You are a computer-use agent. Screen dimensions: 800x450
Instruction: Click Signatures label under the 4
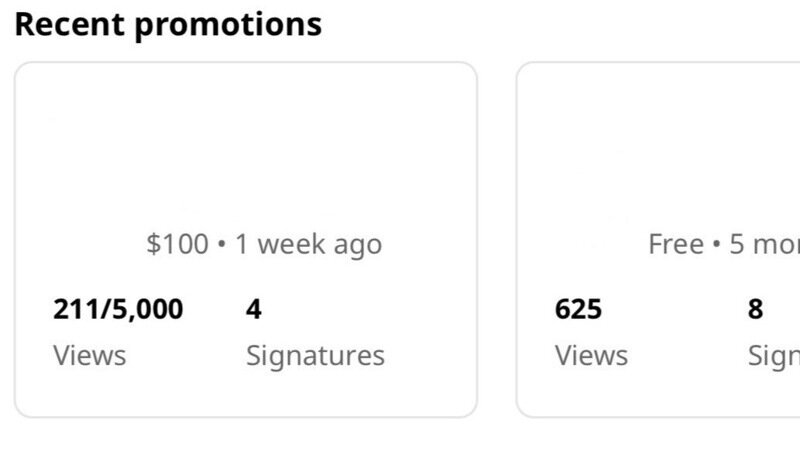315,355
